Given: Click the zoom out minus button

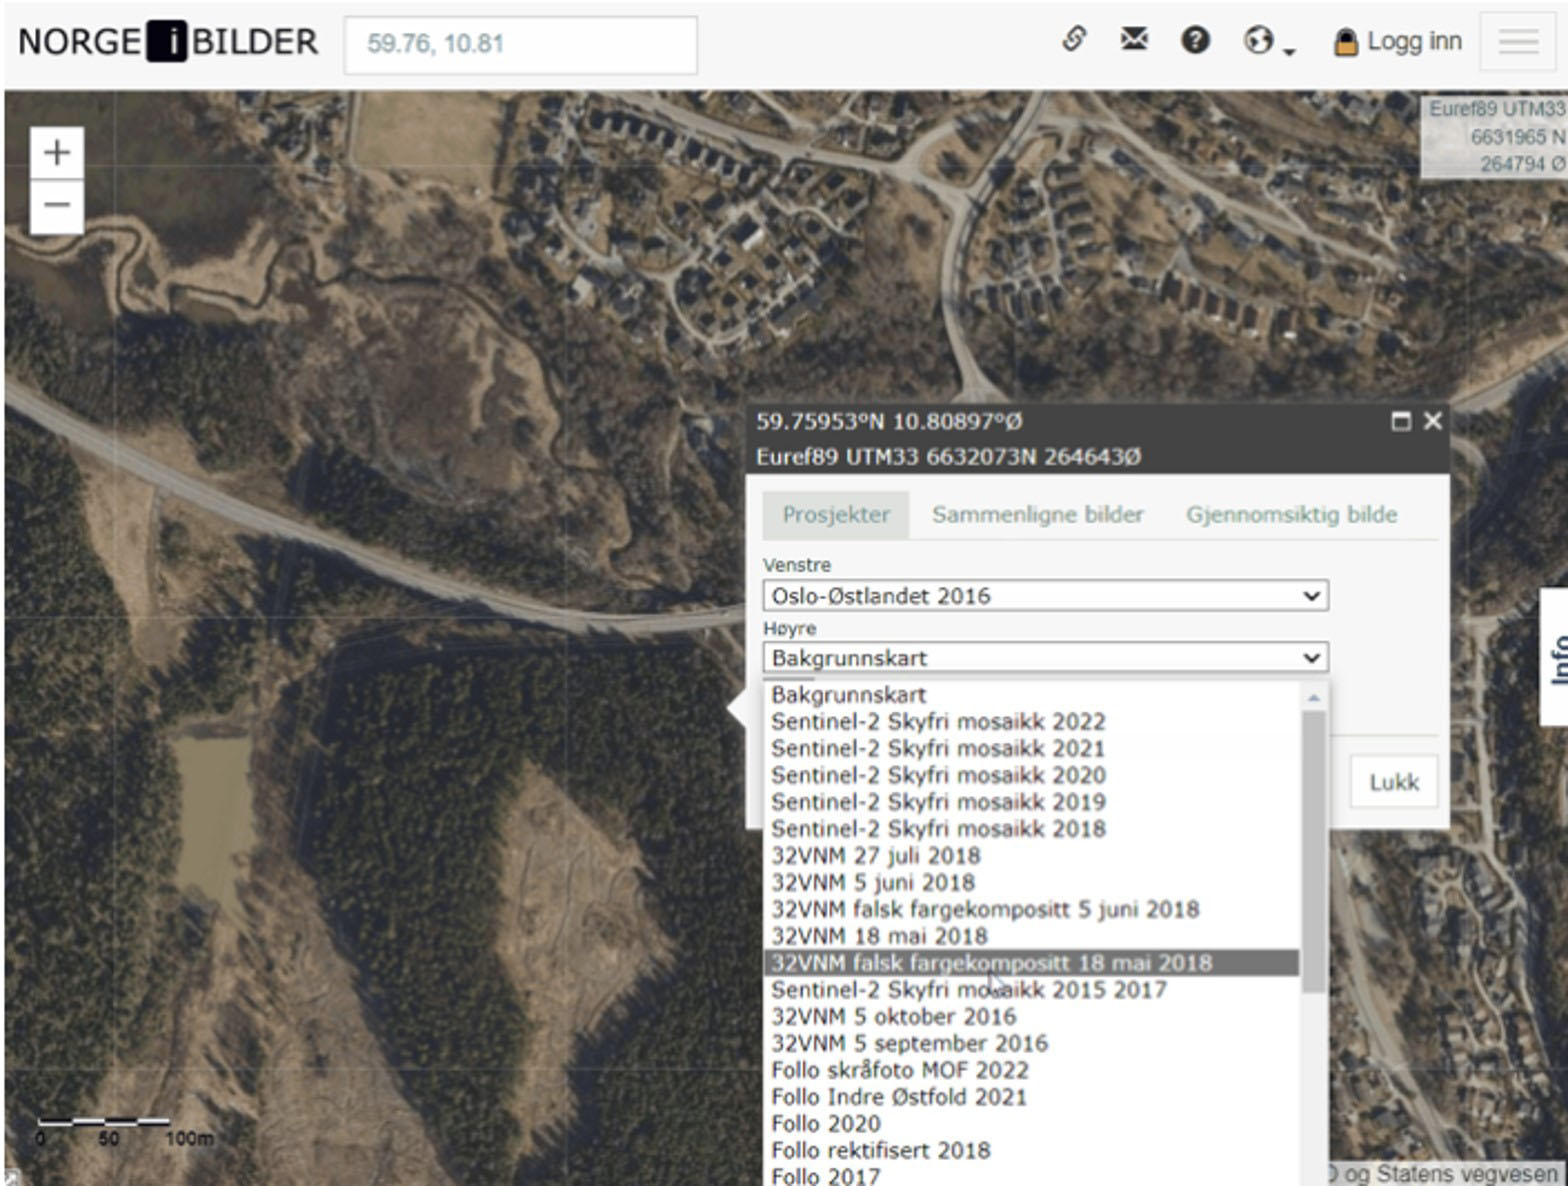Looking at the screenshot, I should pyautogui.click(x=56, y=206).
